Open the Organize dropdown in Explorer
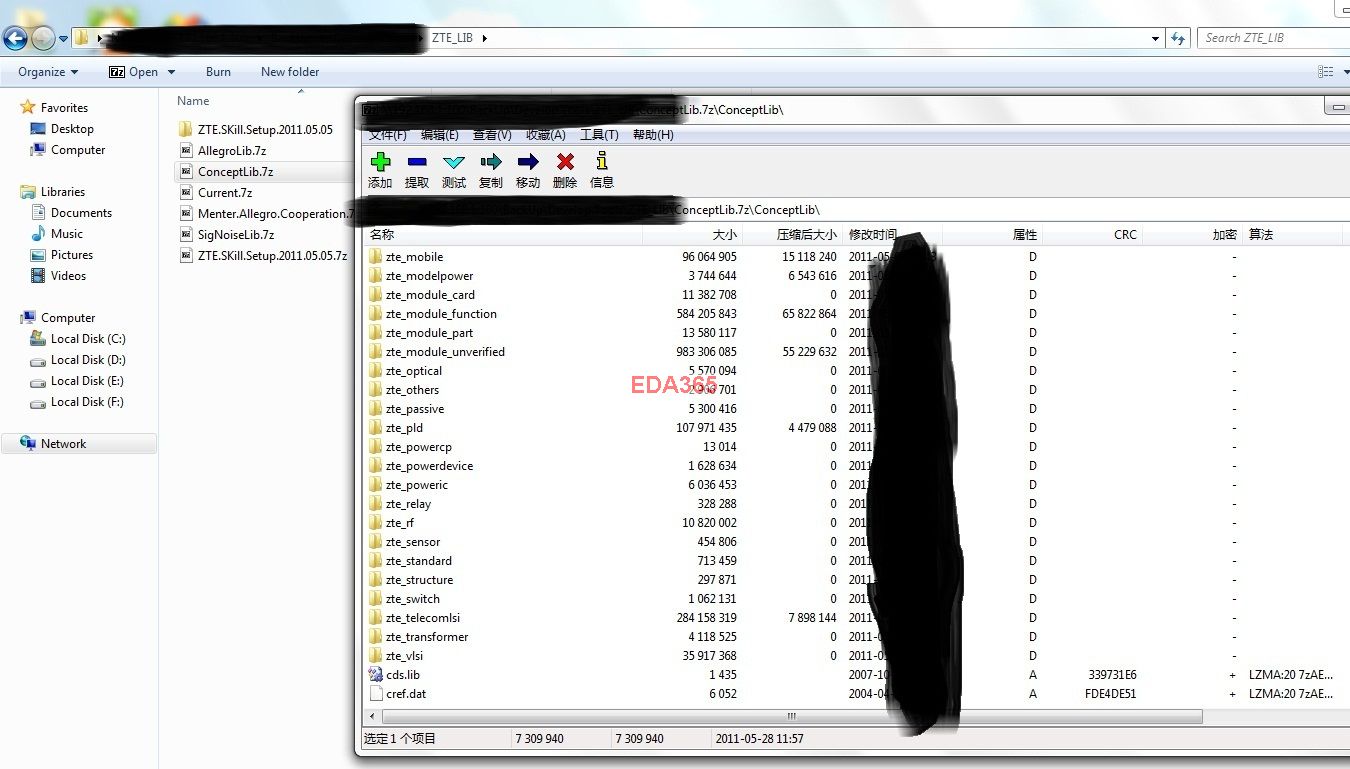Viewport: 1350px width, 769px height. 48,72
